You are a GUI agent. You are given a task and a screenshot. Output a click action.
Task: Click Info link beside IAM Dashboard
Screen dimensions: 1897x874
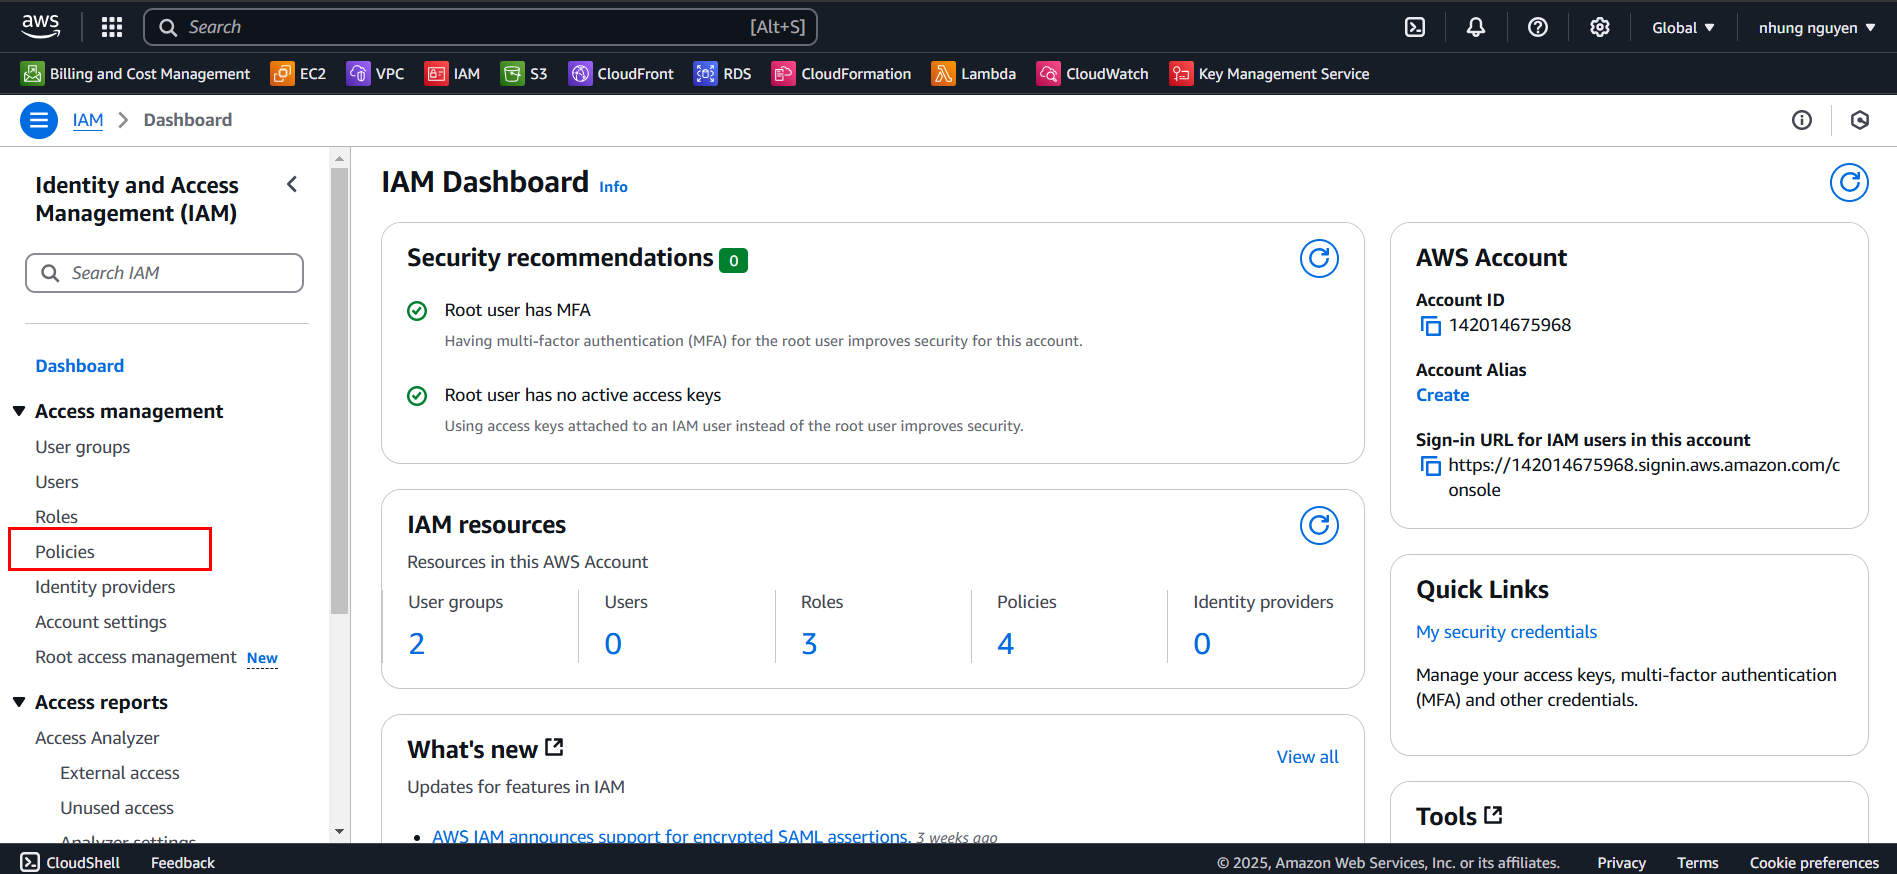(613, 187)
